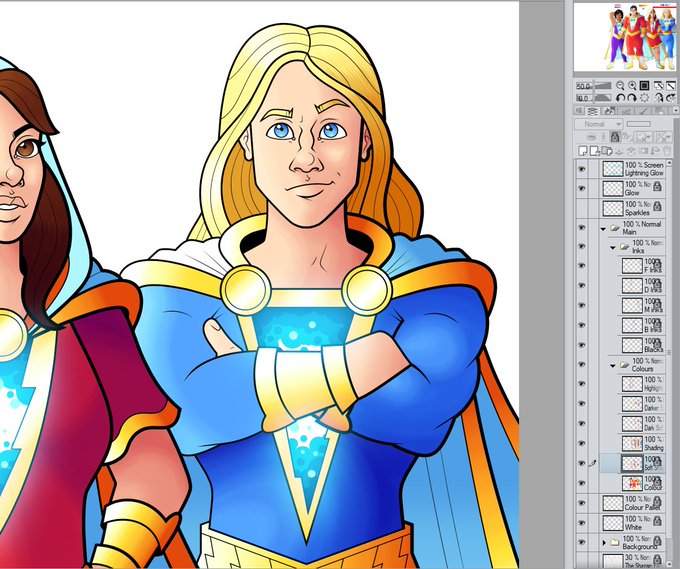Expand the Background layer folder
This screenshot has width=680, height=569.
click(604, 543)
